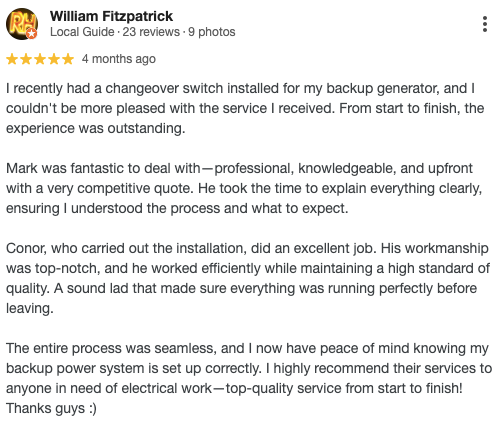504x434 pixels.
Task: Click the orange Local Guide star badge
Action: point(32,34)
